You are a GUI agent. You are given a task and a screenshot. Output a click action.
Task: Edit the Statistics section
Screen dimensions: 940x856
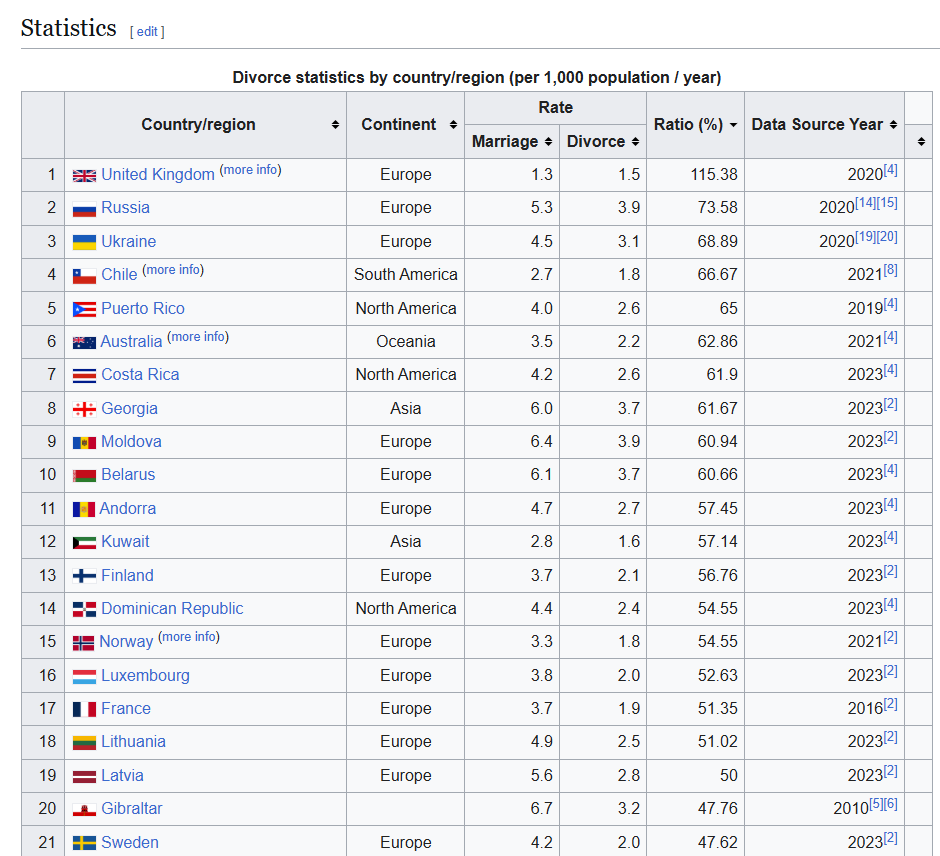click(147, 32)
